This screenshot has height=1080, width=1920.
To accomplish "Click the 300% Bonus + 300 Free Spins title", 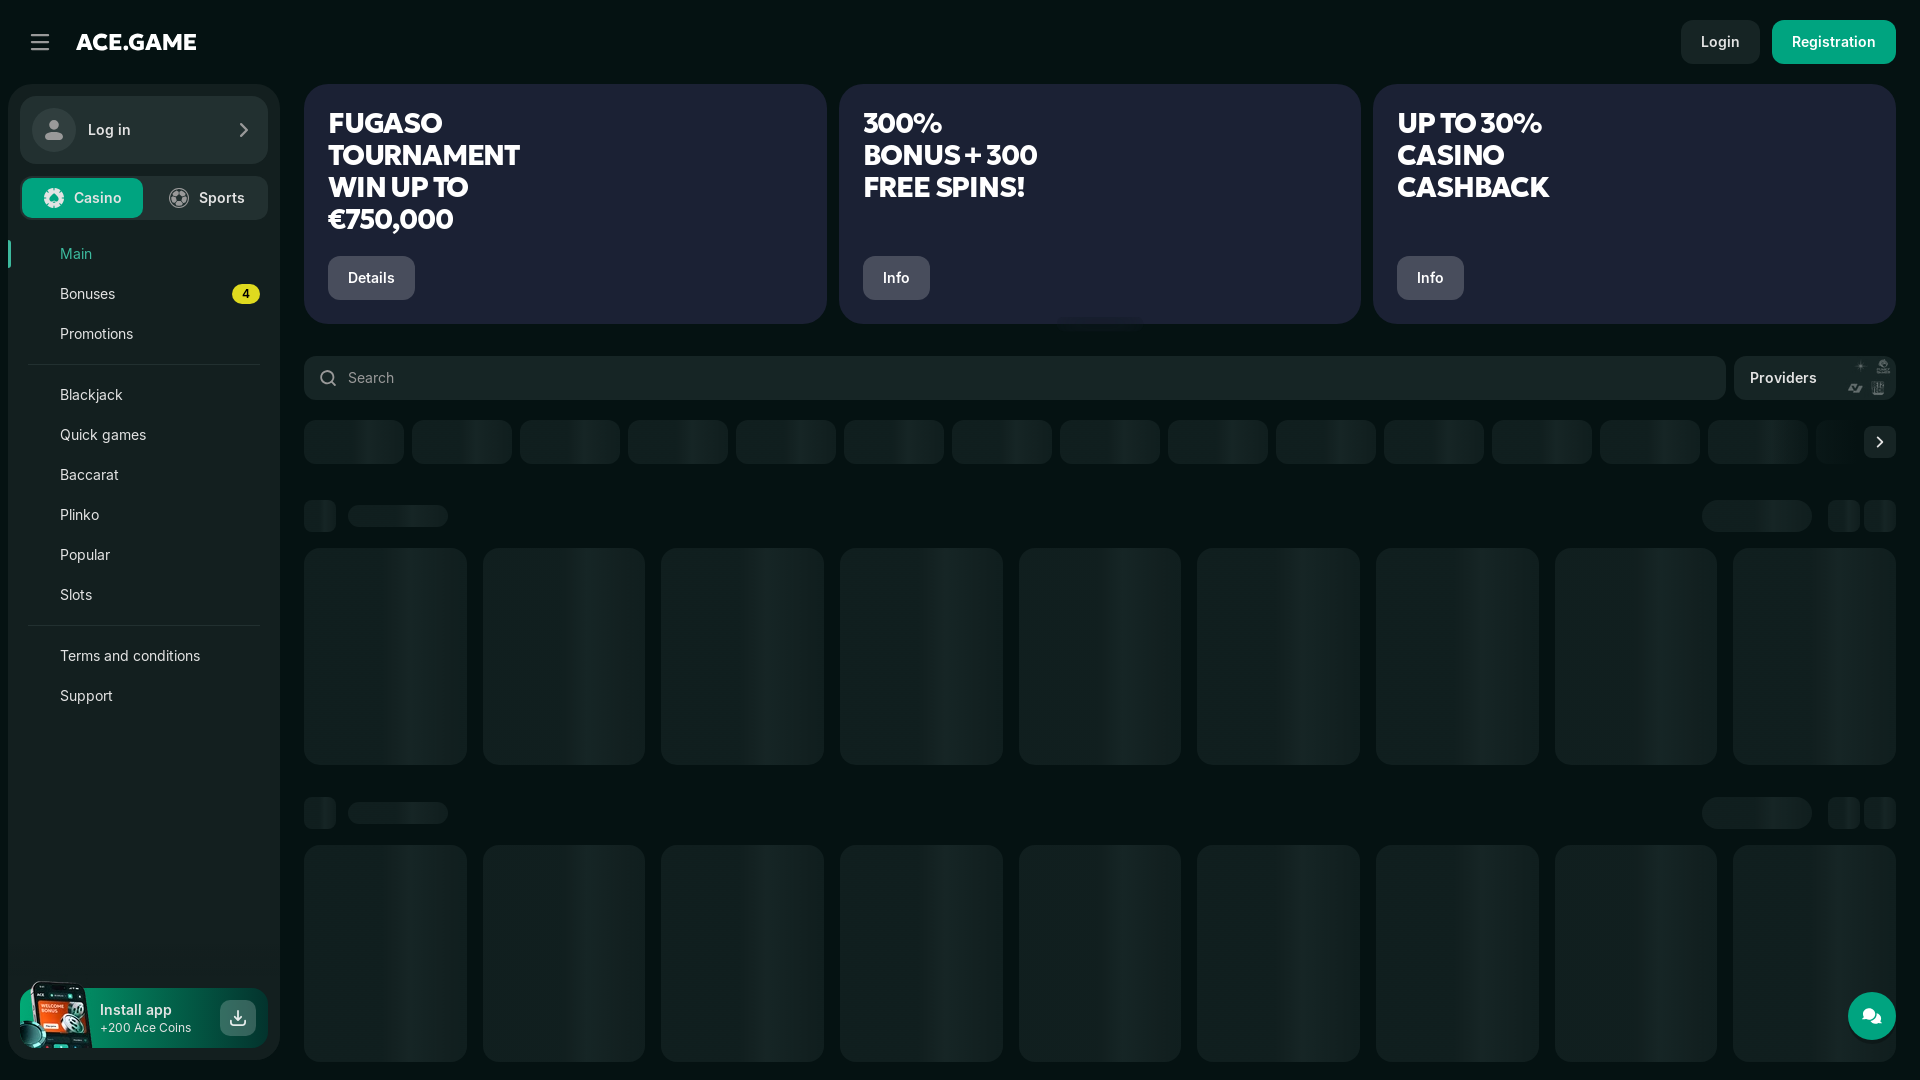I will 950,155.
